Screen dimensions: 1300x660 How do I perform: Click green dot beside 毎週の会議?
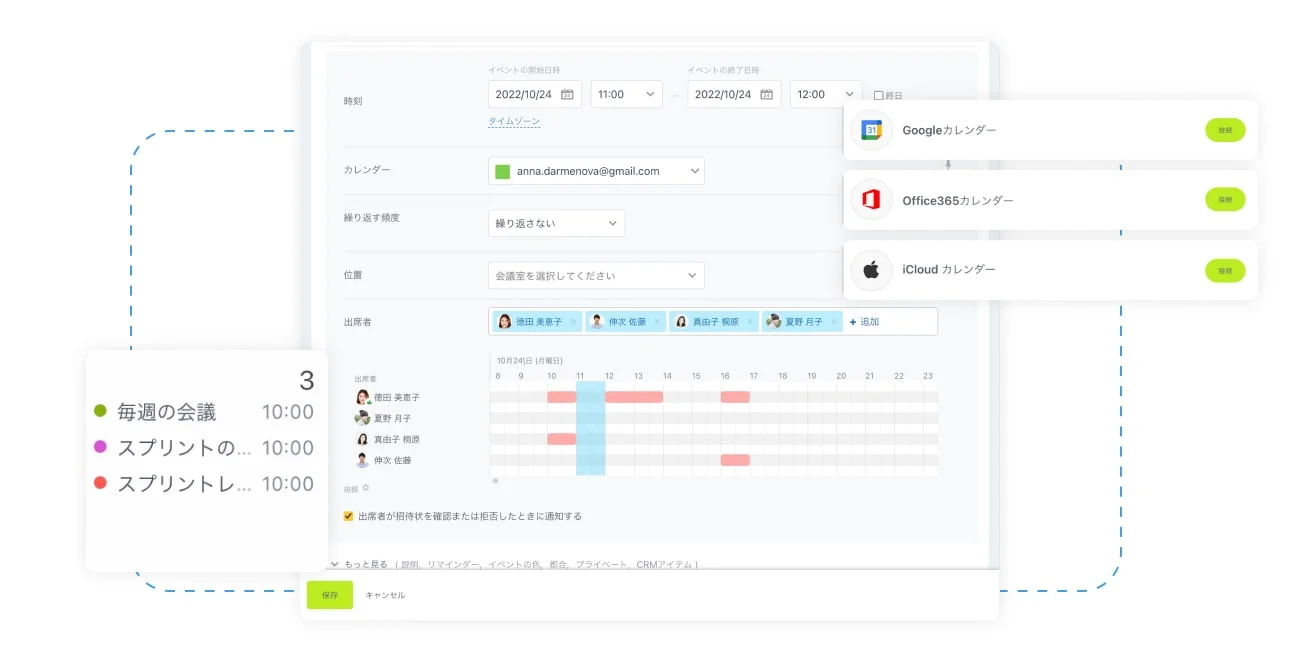pos(100,411)
